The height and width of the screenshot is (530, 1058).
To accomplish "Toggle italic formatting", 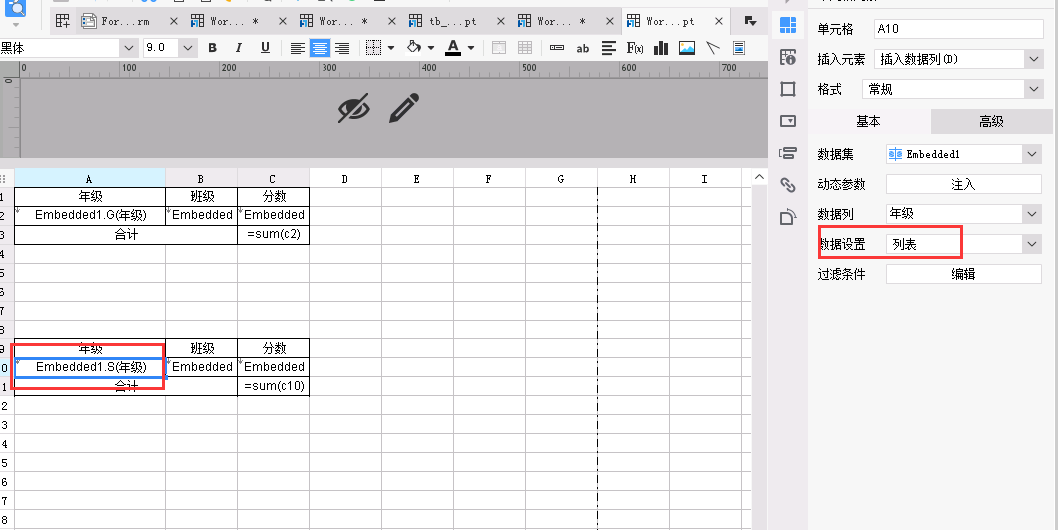I will 238,48.
